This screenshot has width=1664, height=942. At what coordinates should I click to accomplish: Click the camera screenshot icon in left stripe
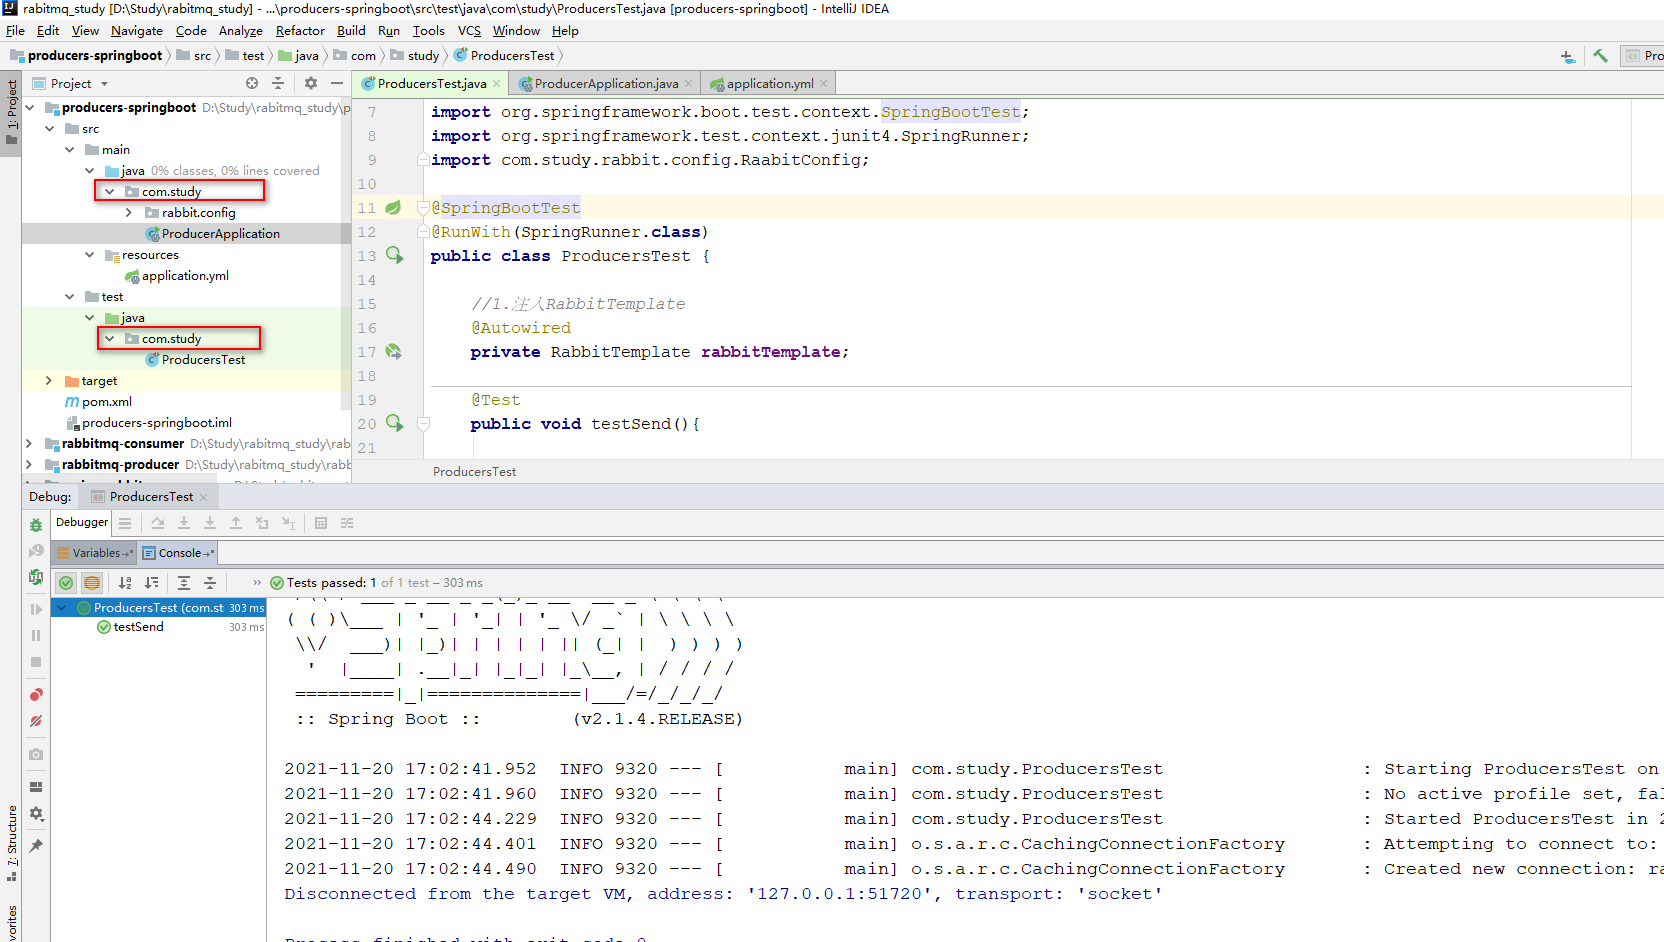pos(36,754)
